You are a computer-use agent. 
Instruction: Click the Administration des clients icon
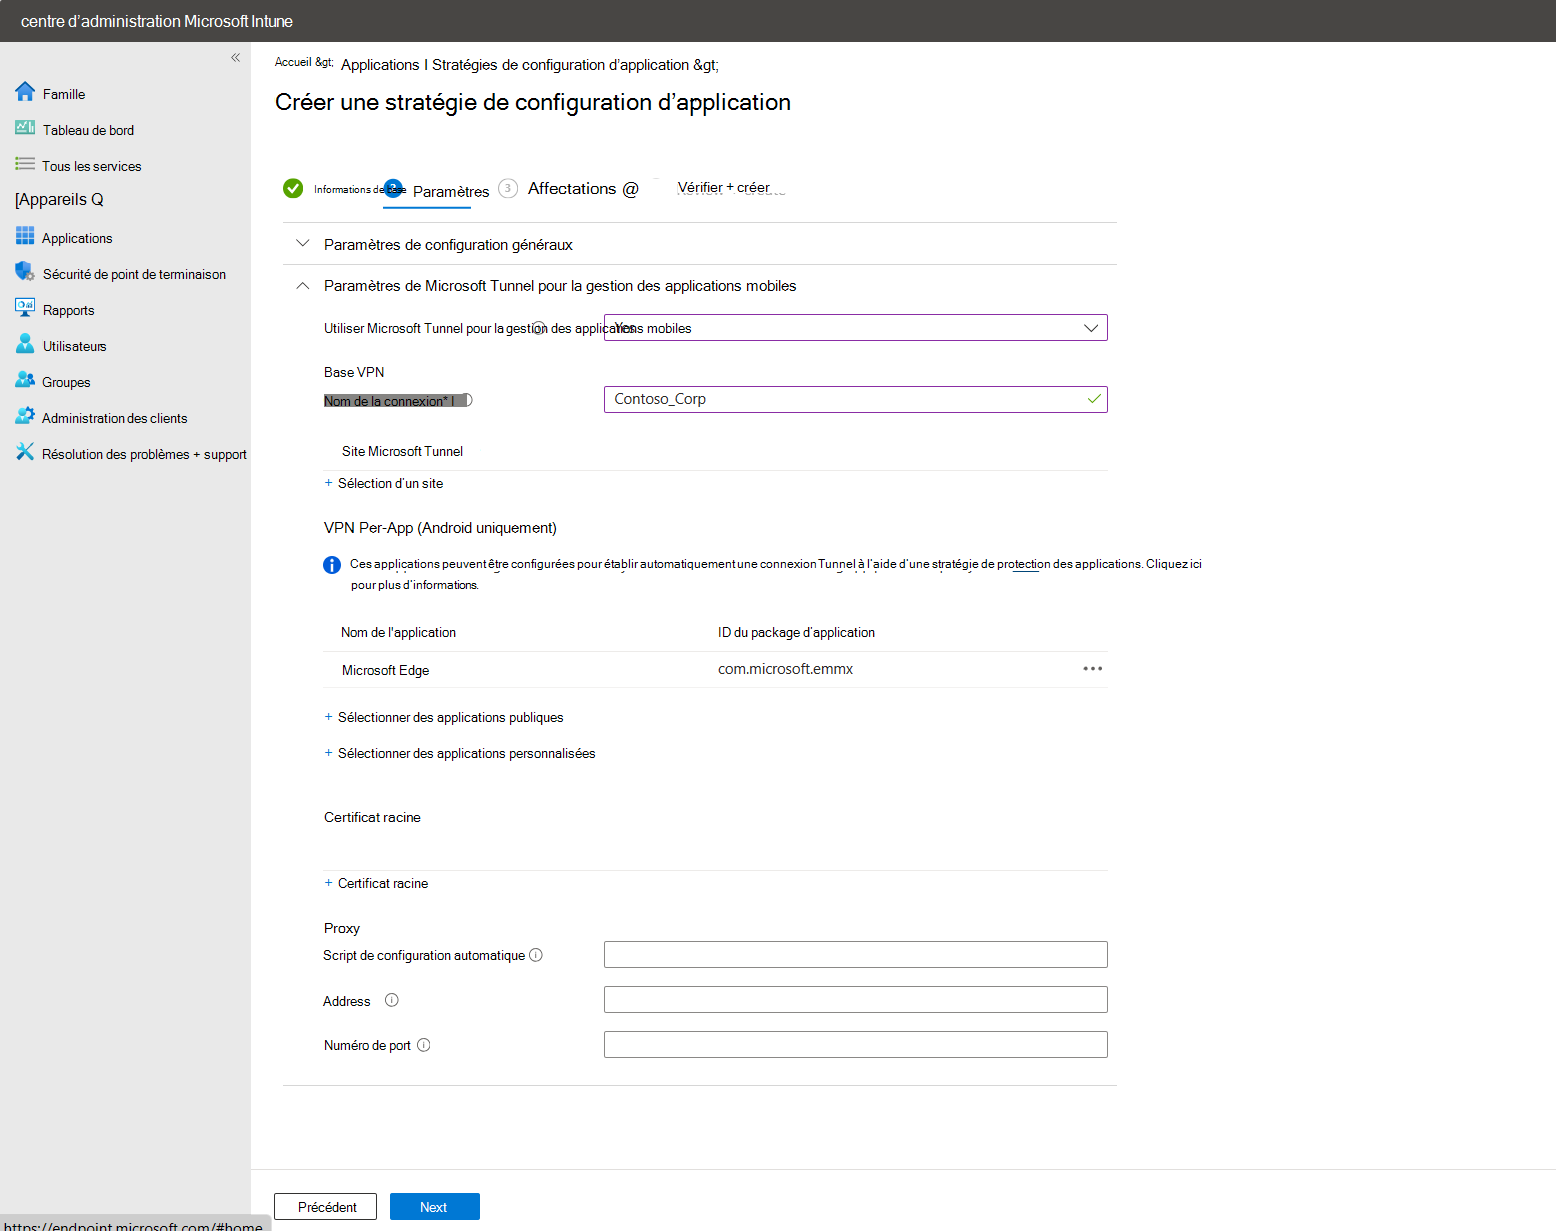coord(25,416)
